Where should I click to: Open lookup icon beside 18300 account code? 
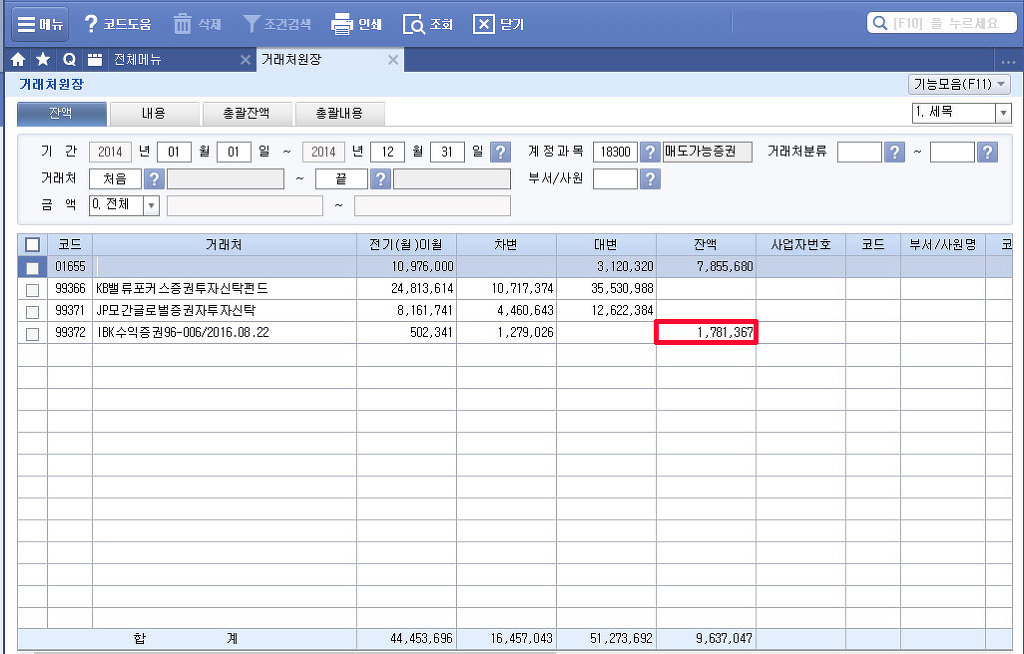(x=650, y=152)
